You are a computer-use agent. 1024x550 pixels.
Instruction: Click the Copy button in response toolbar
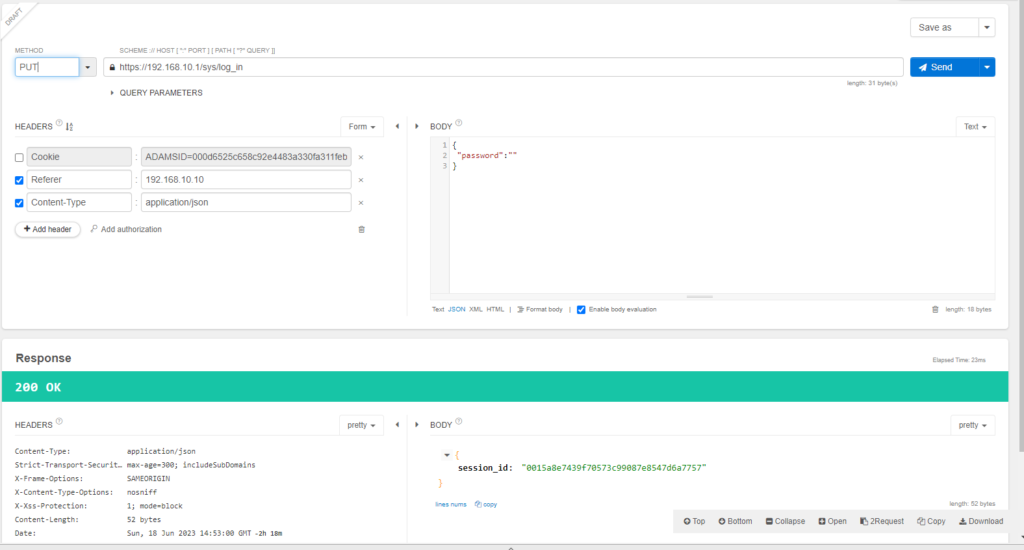[931, 521]
